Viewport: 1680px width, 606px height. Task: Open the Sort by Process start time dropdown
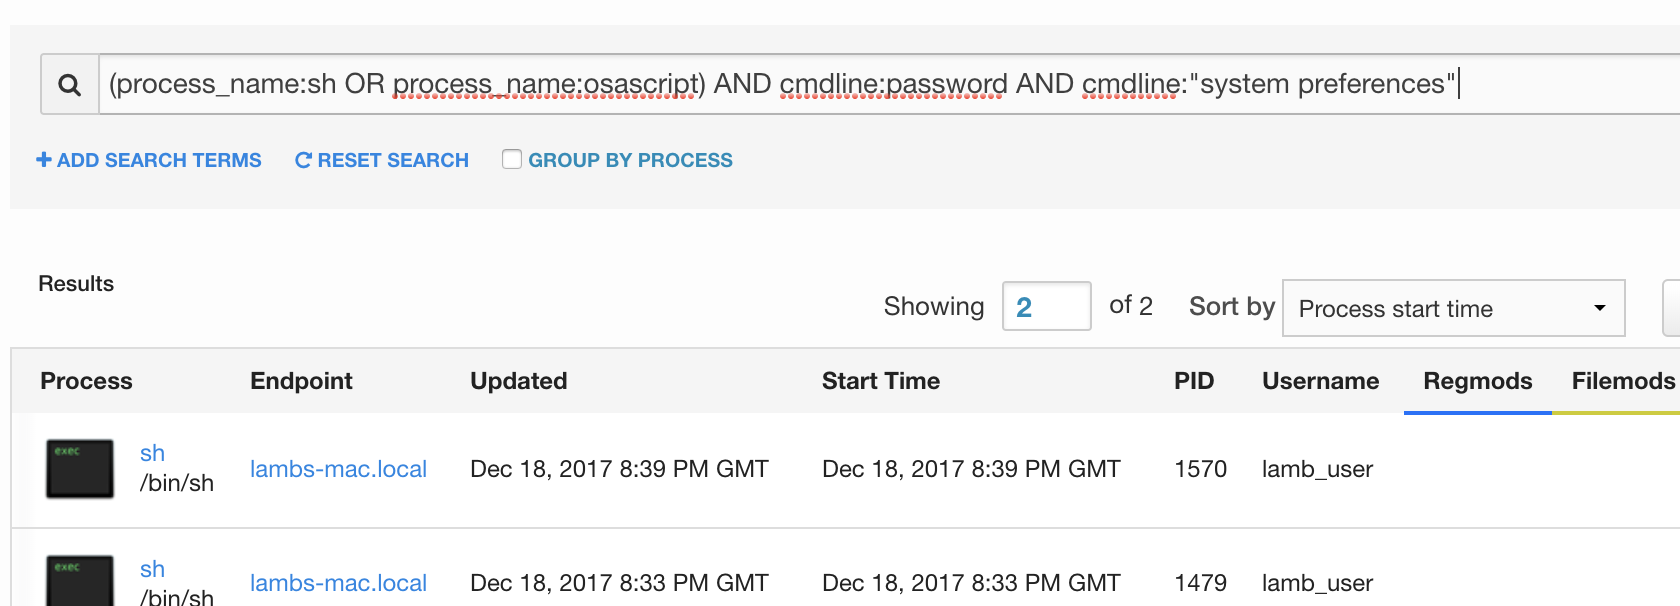1453,308
